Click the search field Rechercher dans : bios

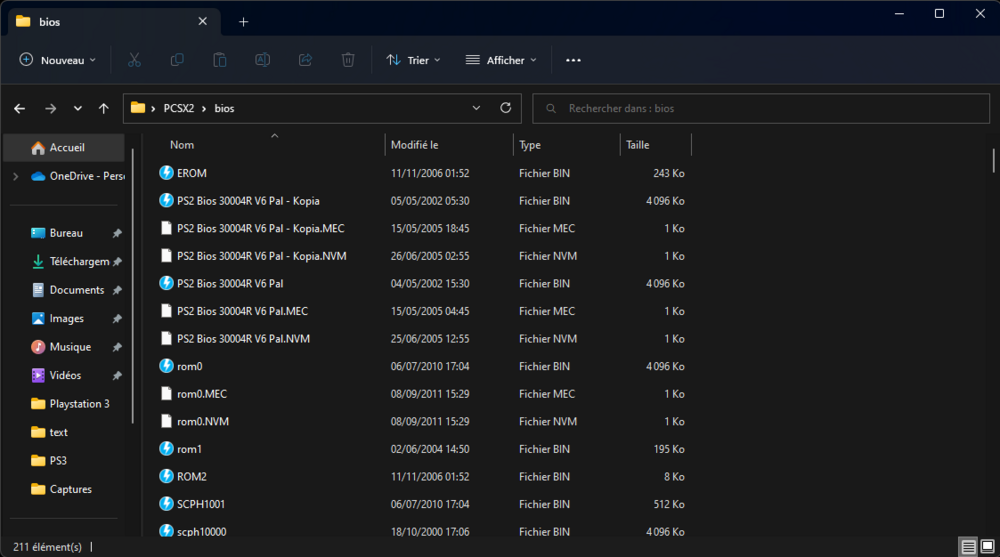click(x=761, y=108)
